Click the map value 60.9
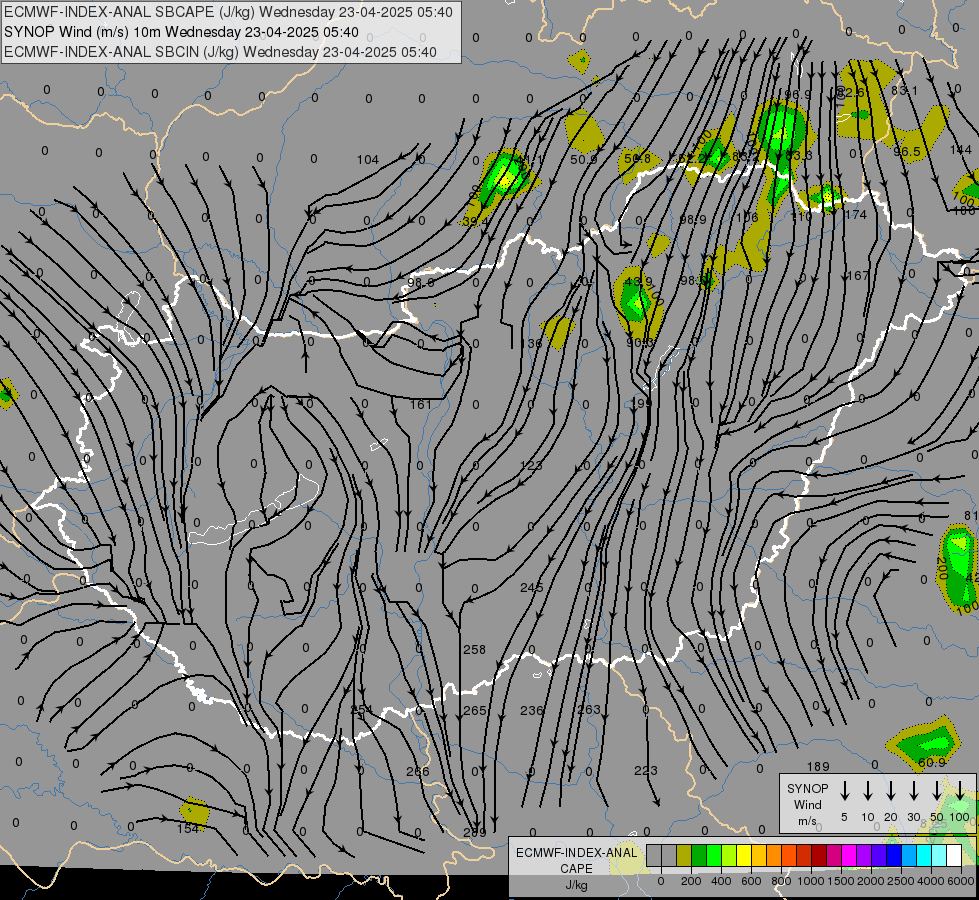This screenshot has width=979, height=900. [932, 763]
